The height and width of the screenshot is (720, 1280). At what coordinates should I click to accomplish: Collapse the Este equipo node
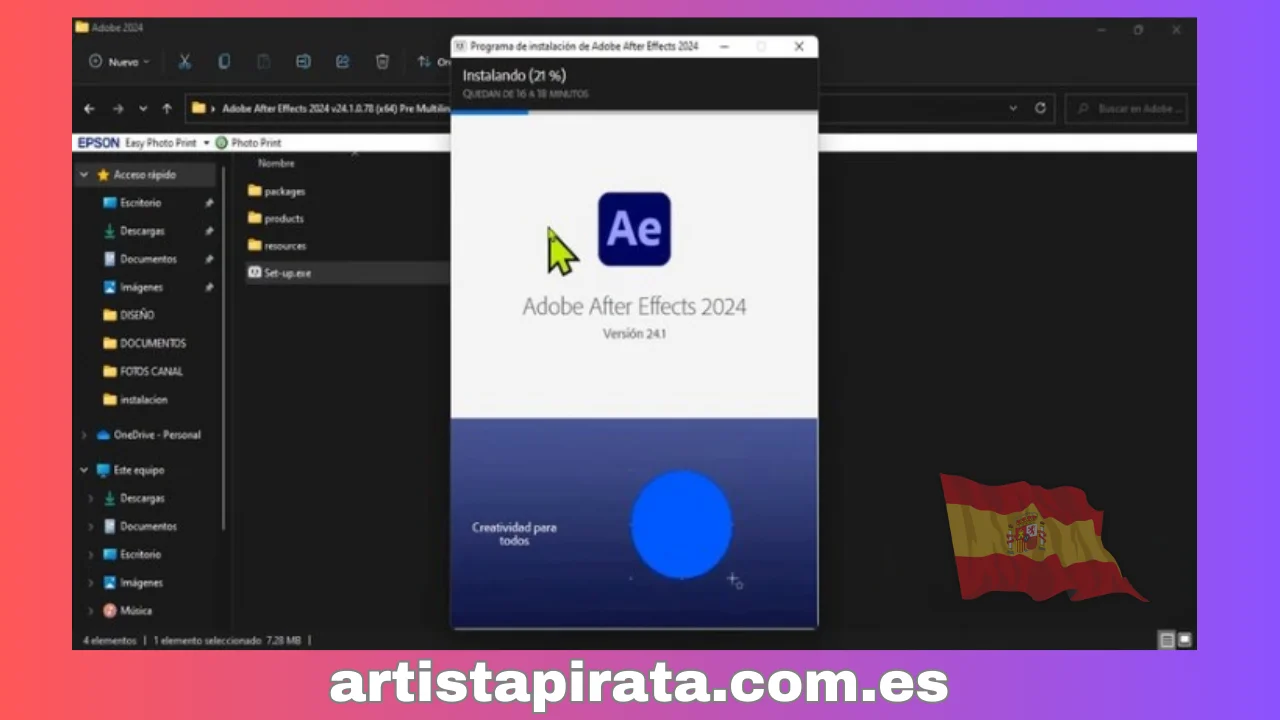pos(84,470)
